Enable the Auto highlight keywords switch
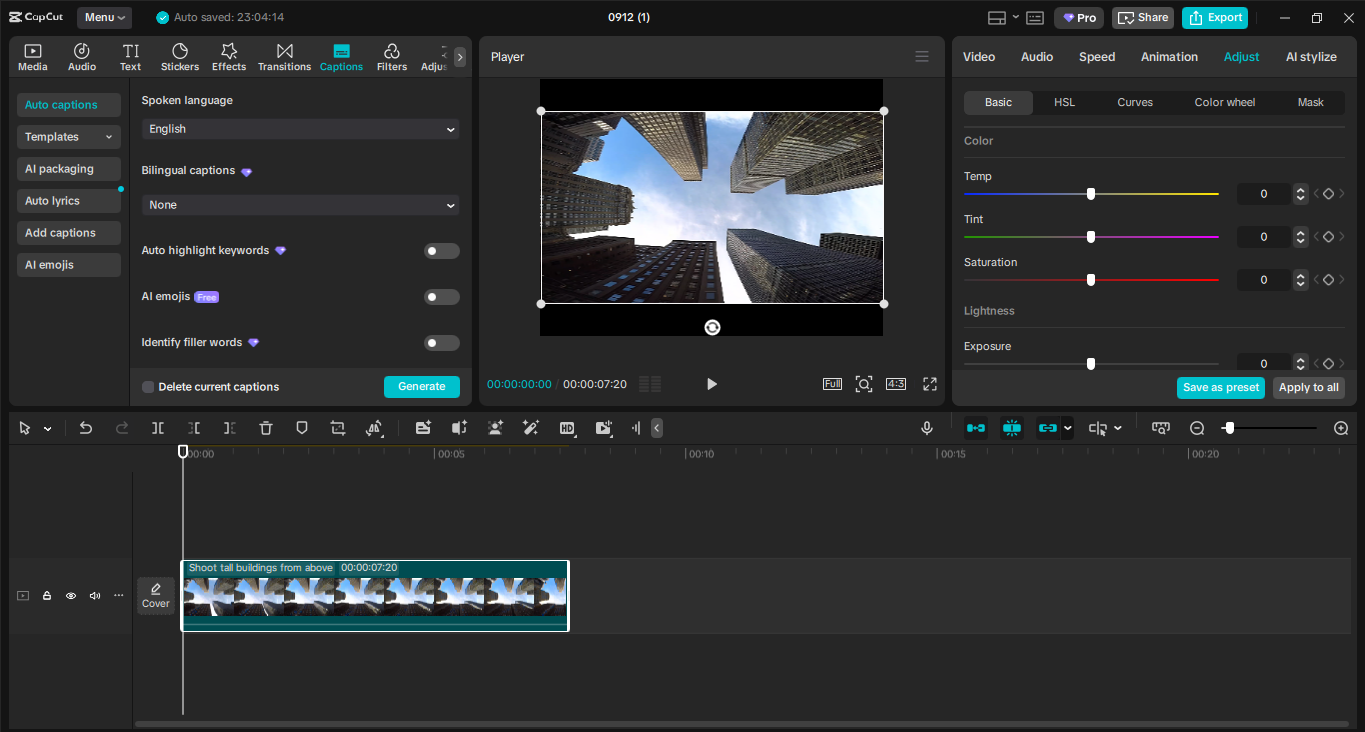This screenshot has height=732, width=1365. 441,250
